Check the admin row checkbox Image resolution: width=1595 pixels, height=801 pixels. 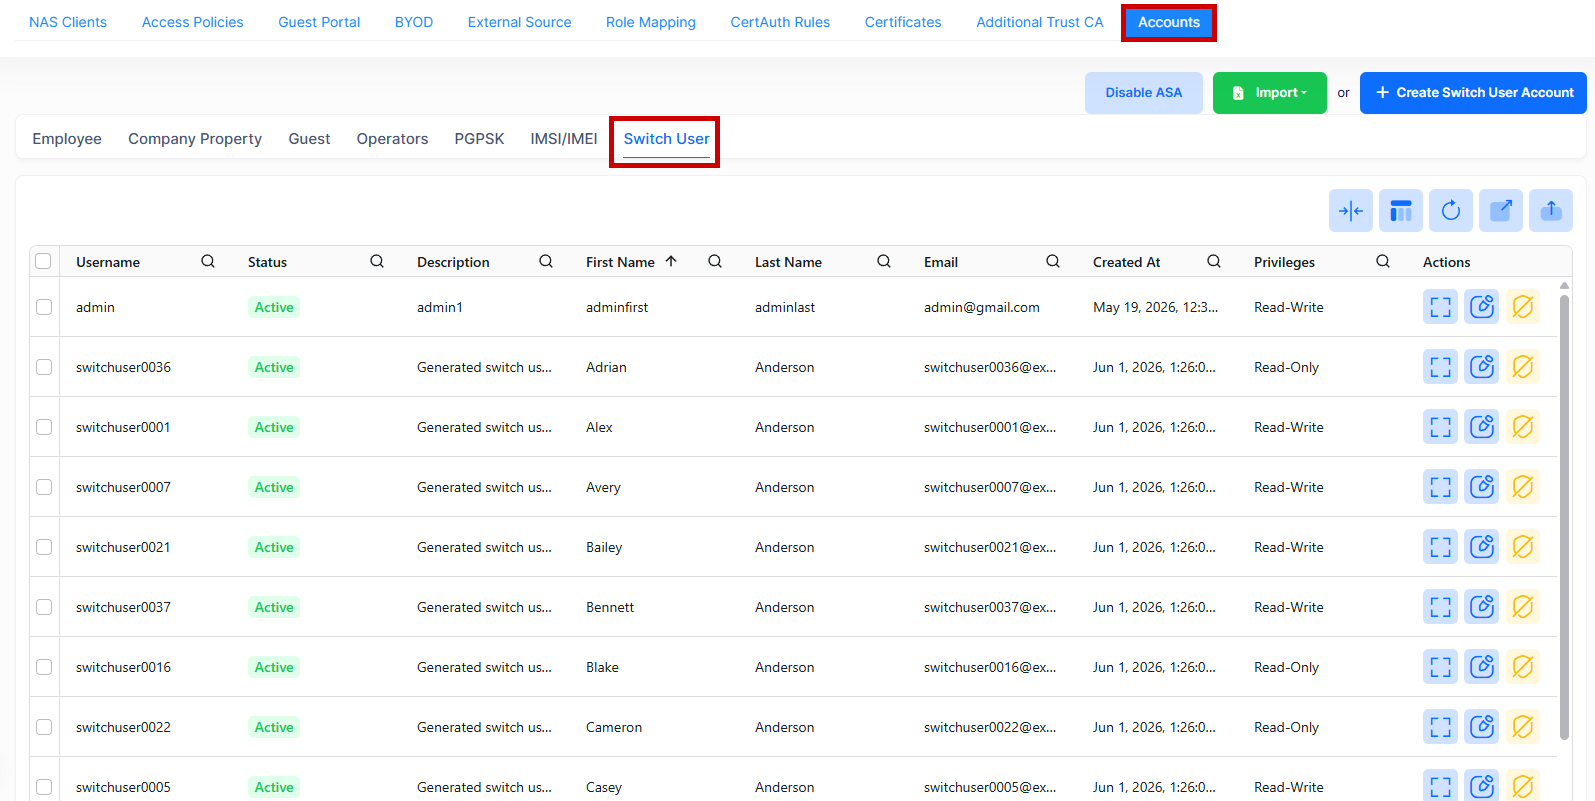point(44,307)
